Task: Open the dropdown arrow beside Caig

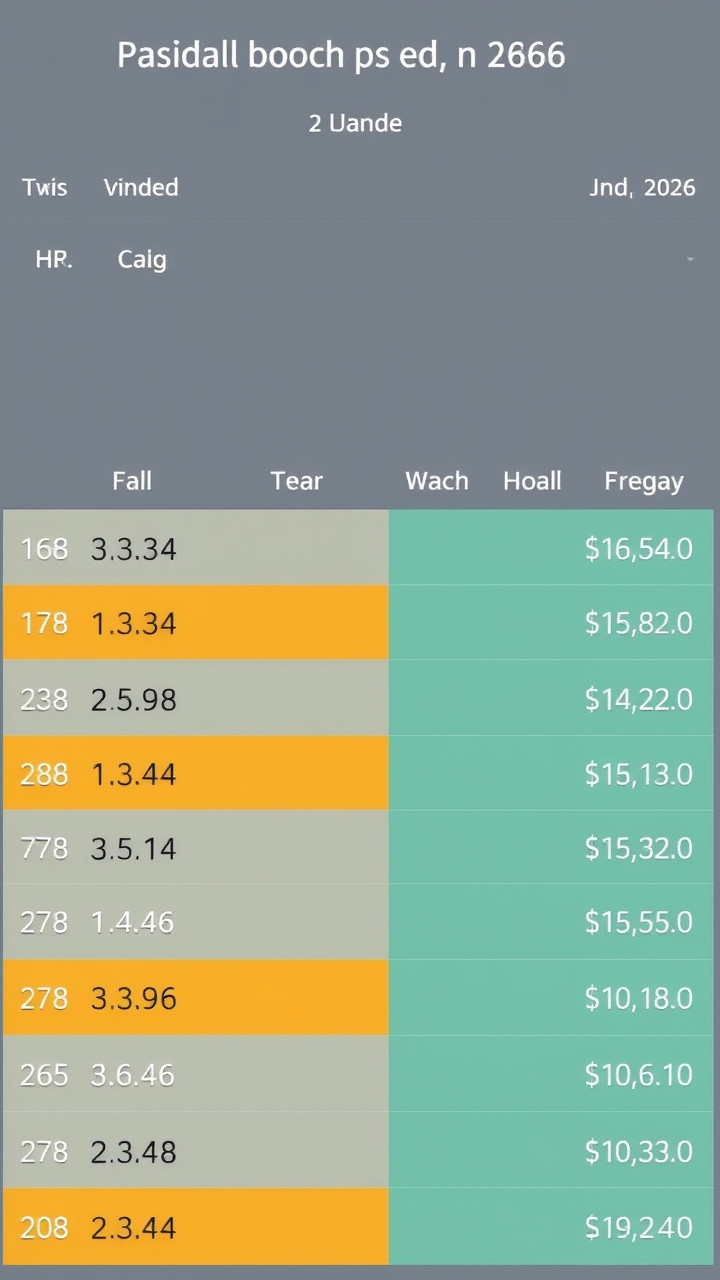Action: [690, 260]
